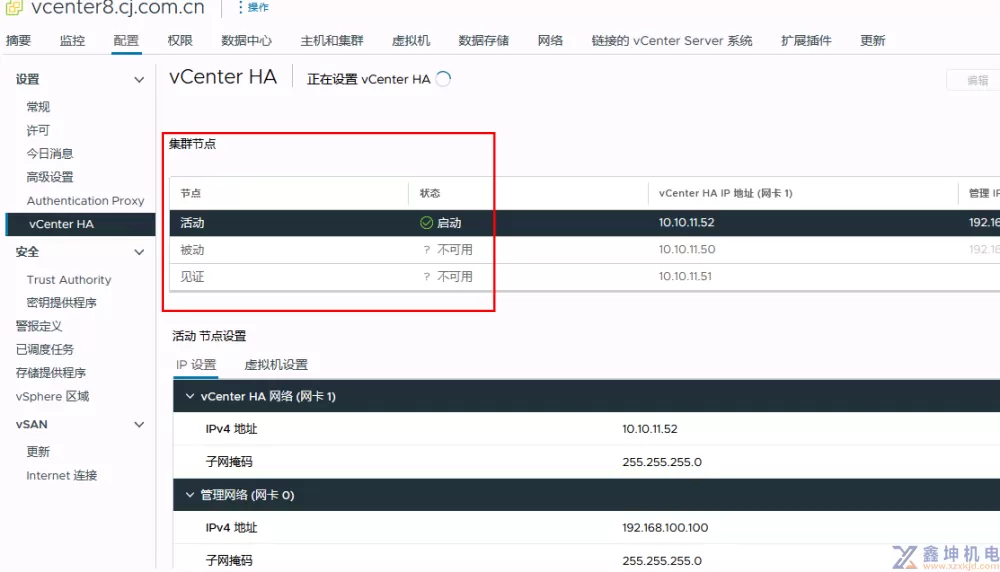Screen dimensions: 1000x572
Task: Open 已调度任务 in the sidebar
Action: coord(45,349)
